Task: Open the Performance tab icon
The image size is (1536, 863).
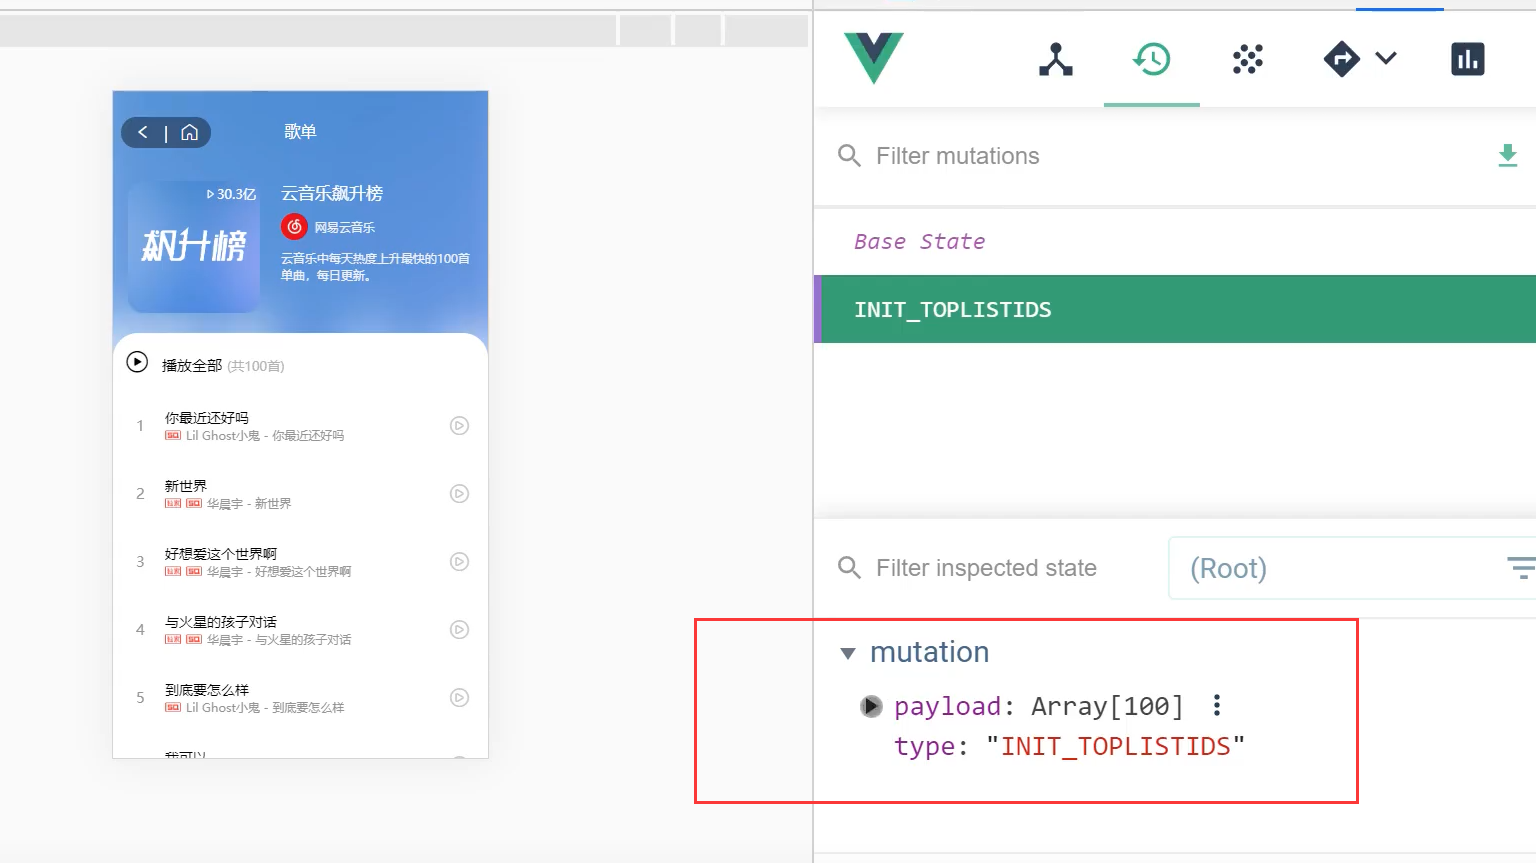Action: 1467,59
